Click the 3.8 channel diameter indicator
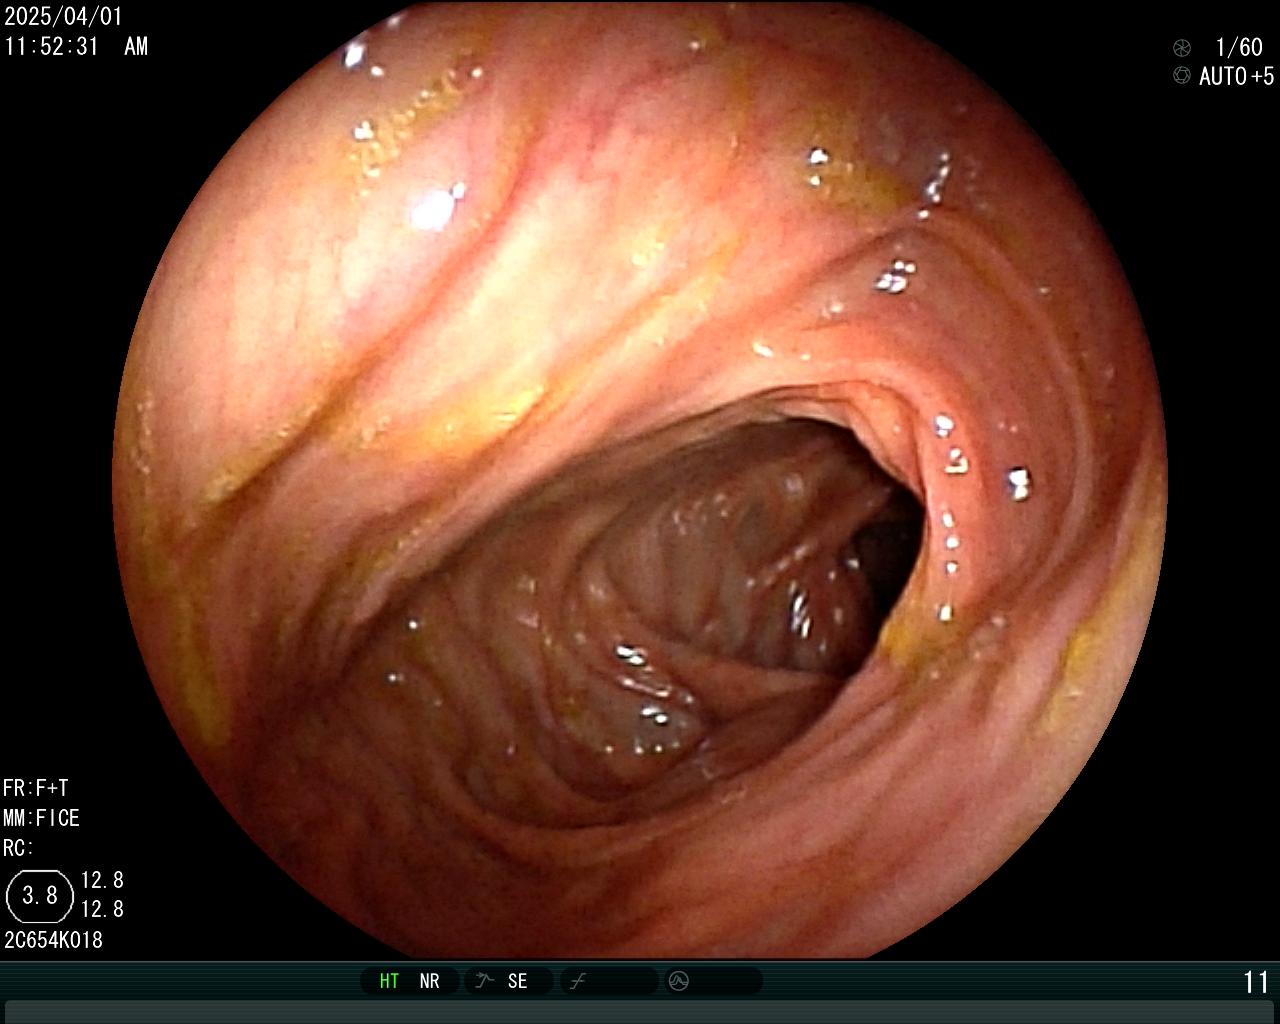 point(40,896)
